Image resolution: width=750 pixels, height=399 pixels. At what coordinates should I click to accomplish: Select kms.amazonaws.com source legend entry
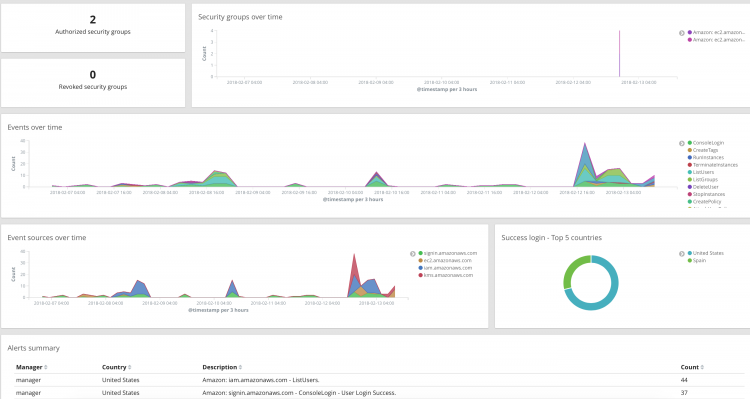[445, 275]
